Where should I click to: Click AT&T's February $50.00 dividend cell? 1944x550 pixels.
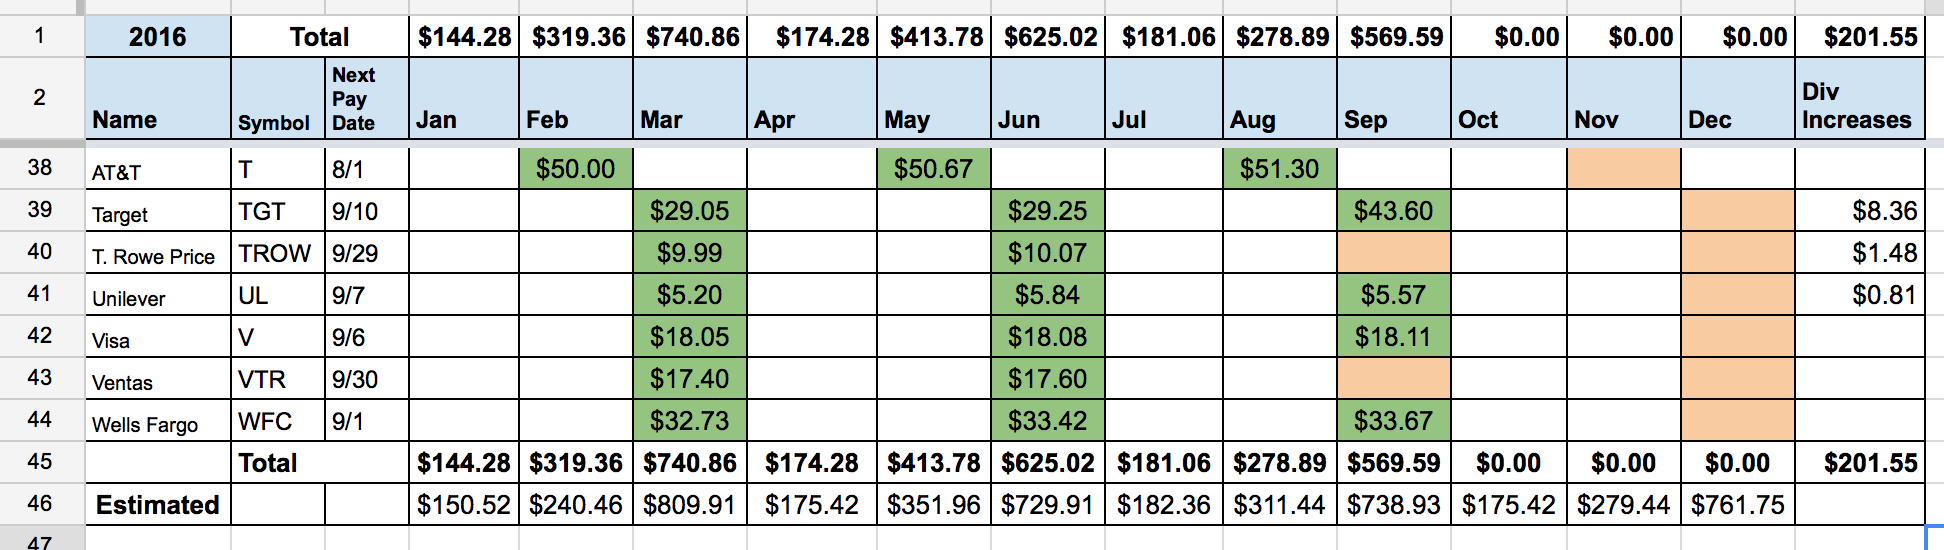coord(575,169)
